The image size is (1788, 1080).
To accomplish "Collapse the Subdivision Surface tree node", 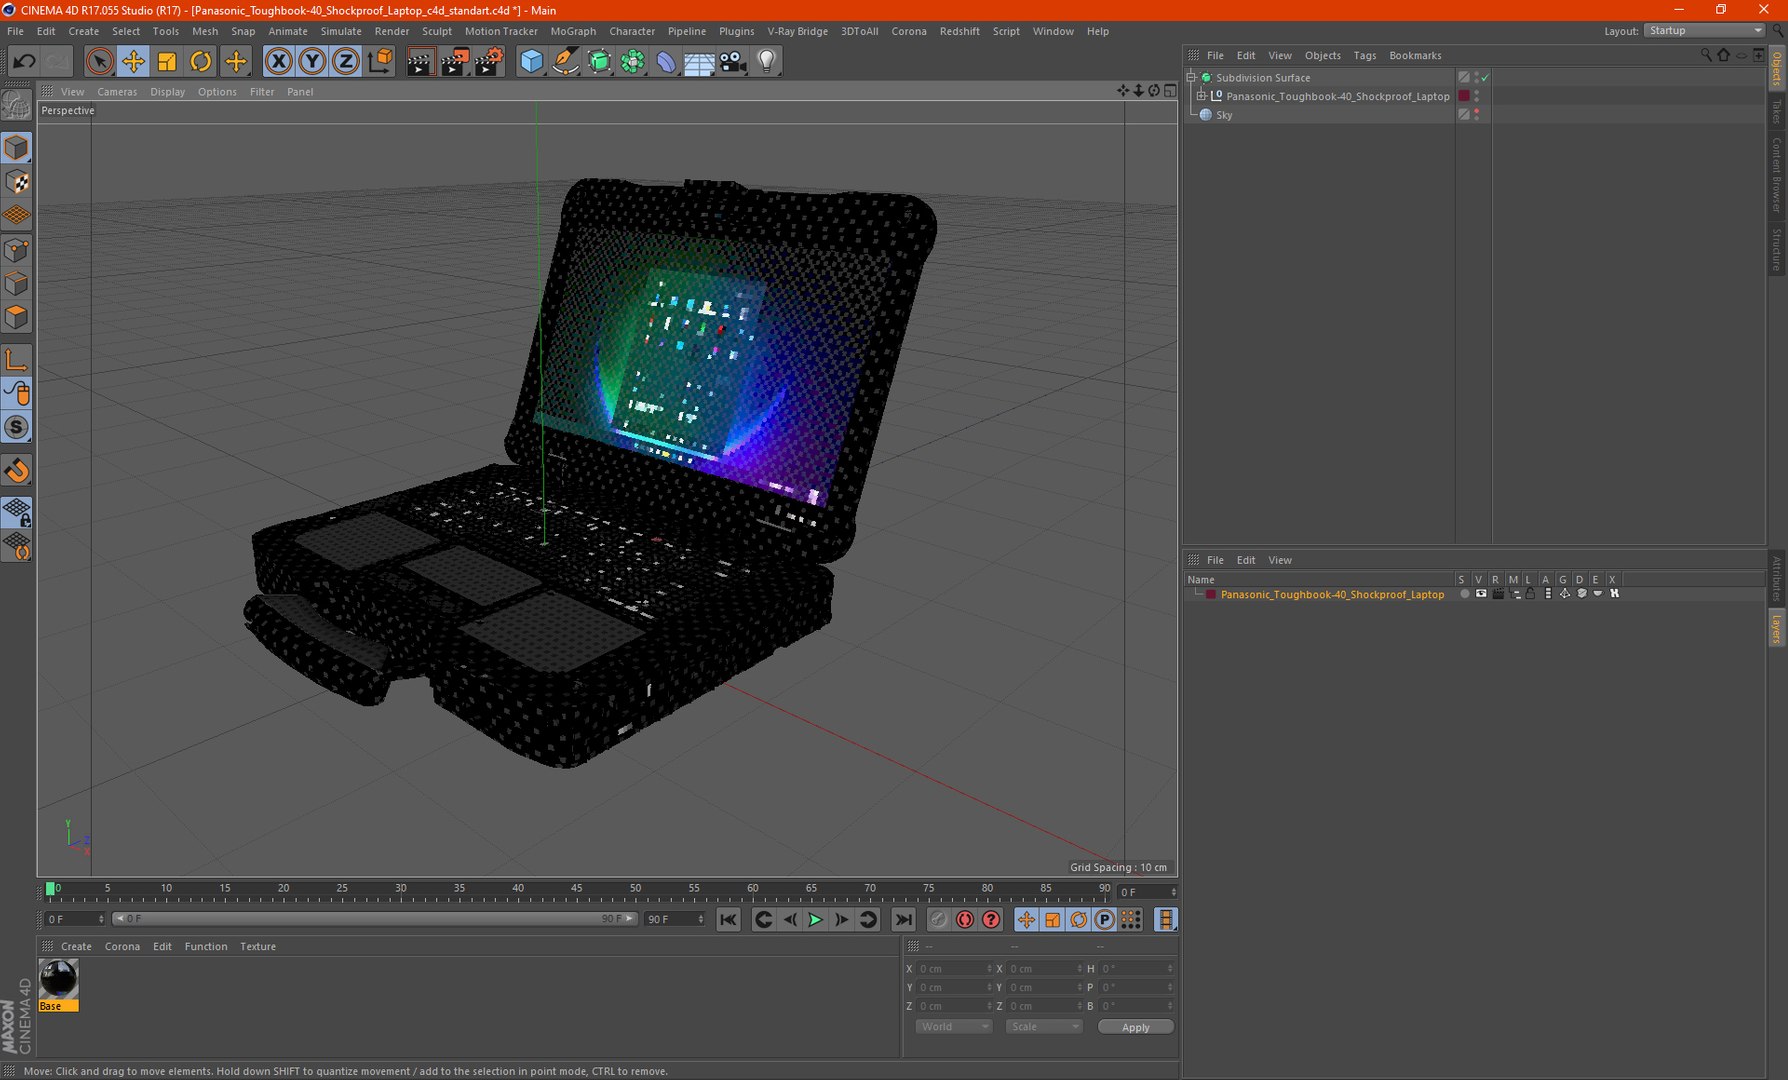I will click(1192, 77).
